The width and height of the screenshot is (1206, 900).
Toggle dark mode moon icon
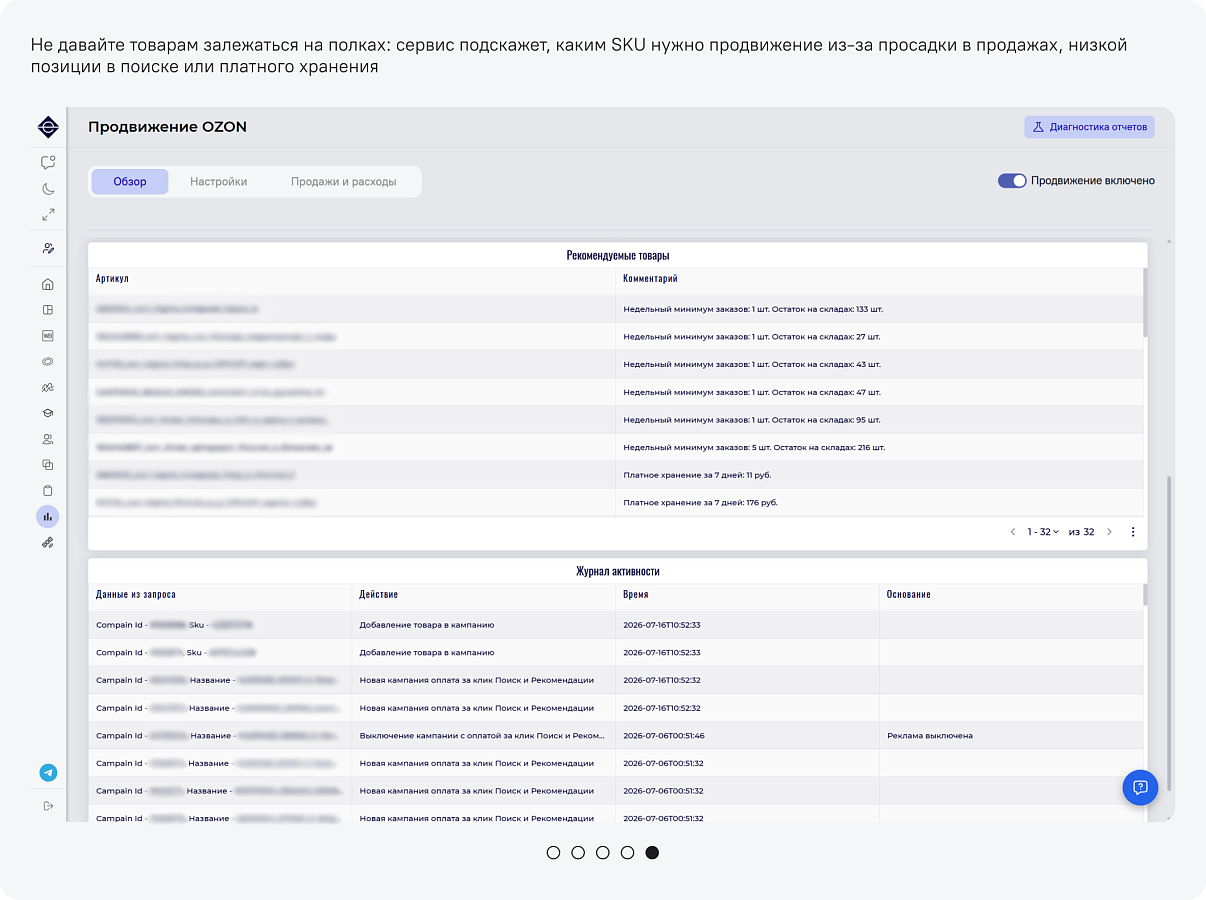(x=48, y=188)
